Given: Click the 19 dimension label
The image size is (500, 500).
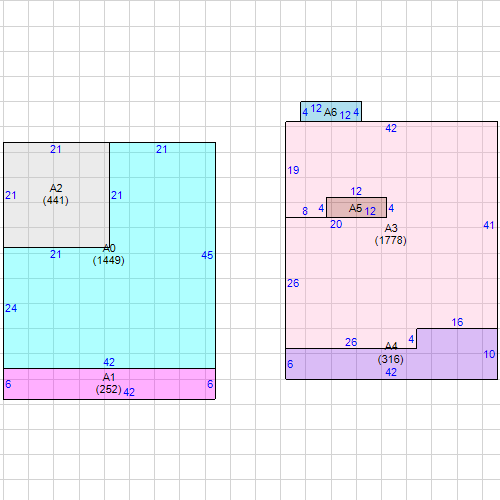Looking at the screenshot, I should pyautogui.click(x=293, y=170).
